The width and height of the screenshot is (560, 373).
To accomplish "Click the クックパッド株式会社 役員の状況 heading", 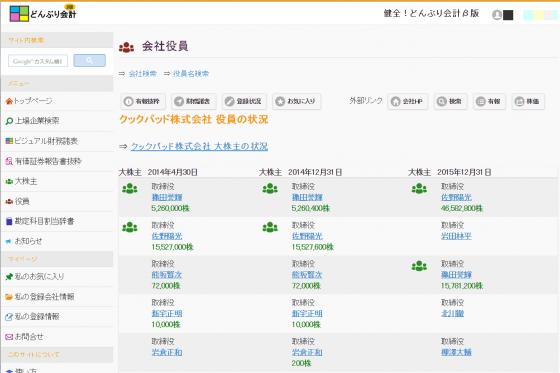I will click(x=194, y=119).
